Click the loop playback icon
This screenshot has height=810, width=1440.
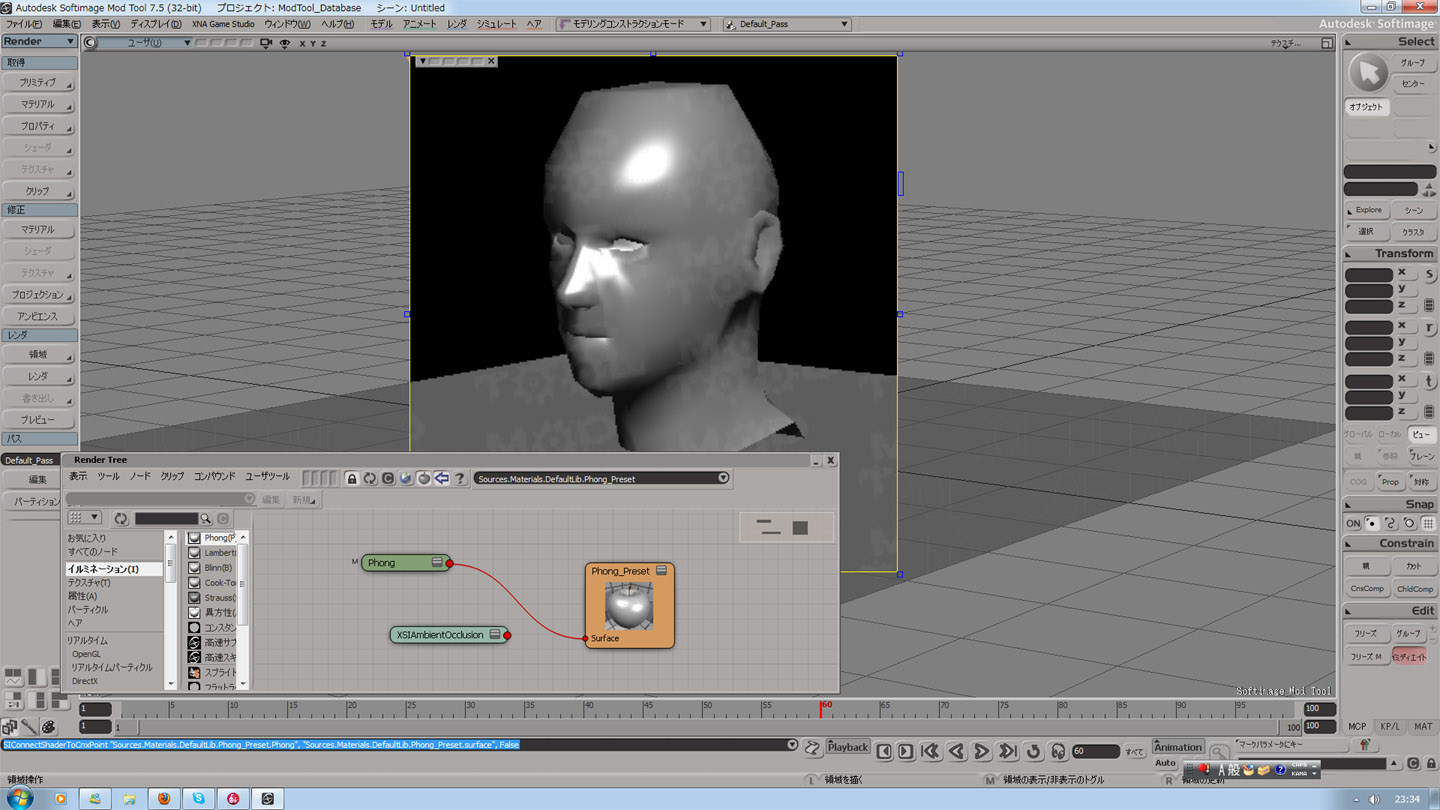(1033, 751)
